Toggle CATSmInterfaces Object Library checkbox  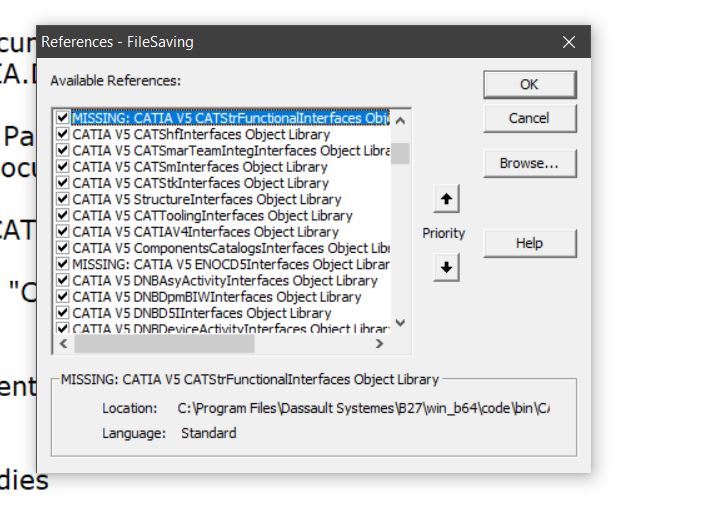tap(63, 166)
